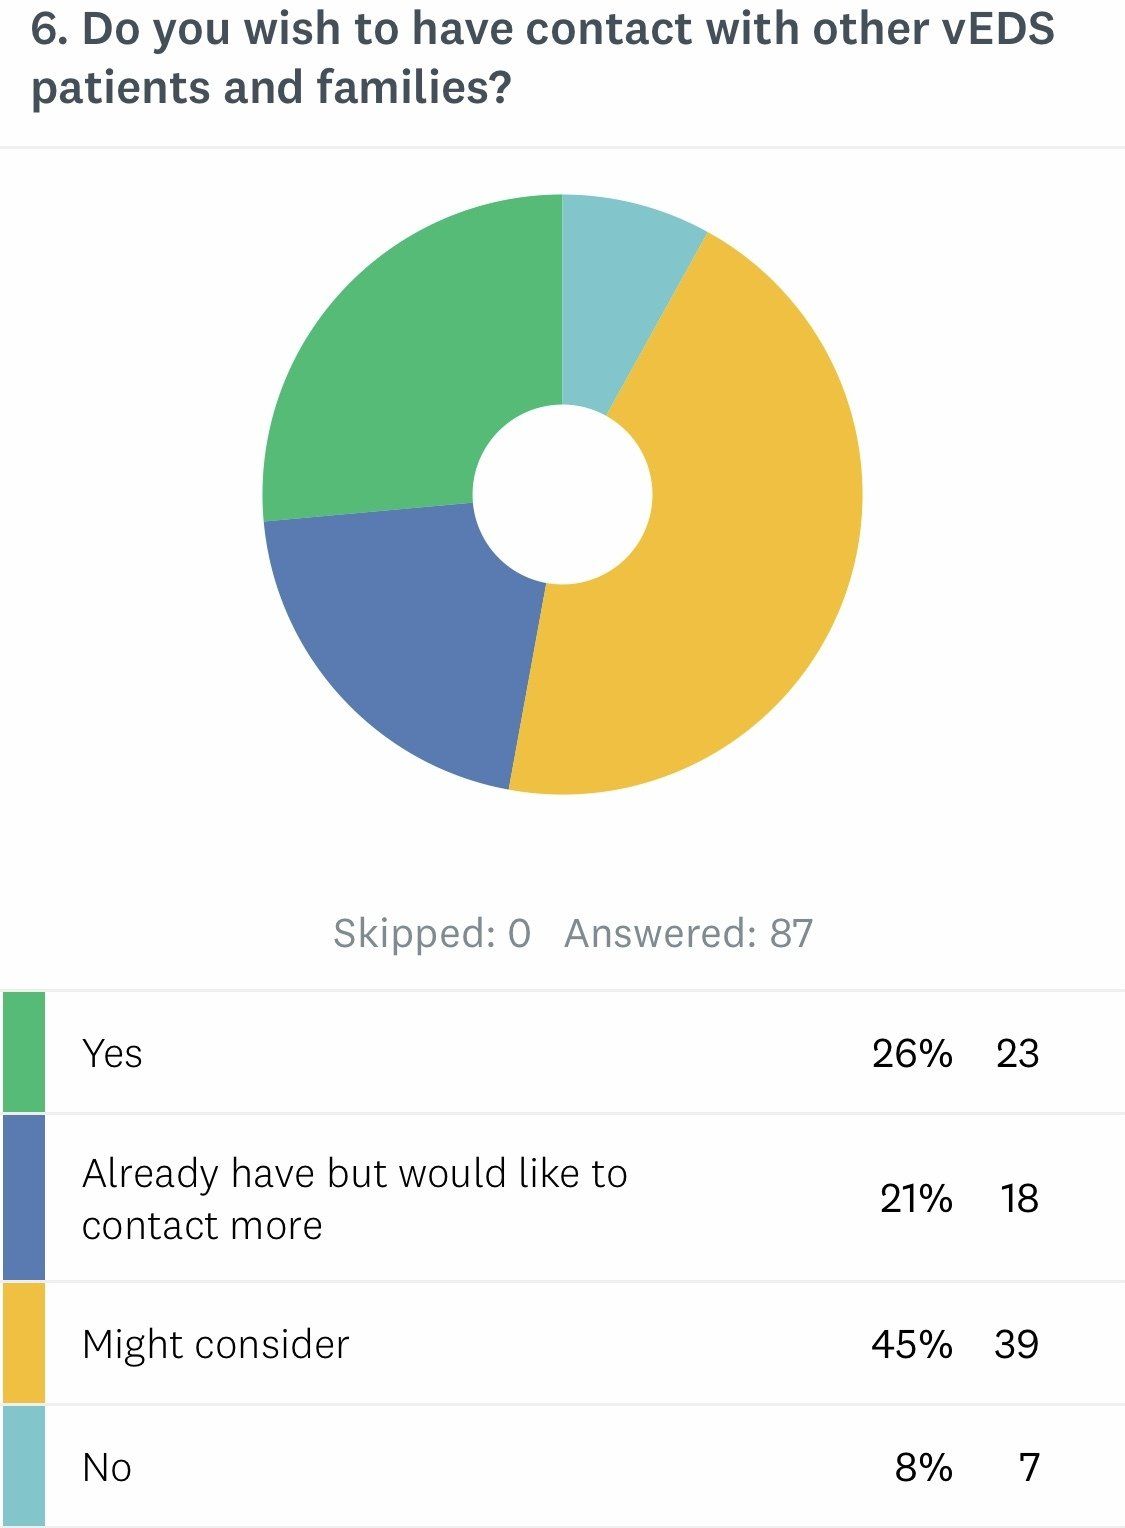The height and width of the screenshot is (1528, 1125).
Task: Click the response count 39
Action: click(1016, 1344)
